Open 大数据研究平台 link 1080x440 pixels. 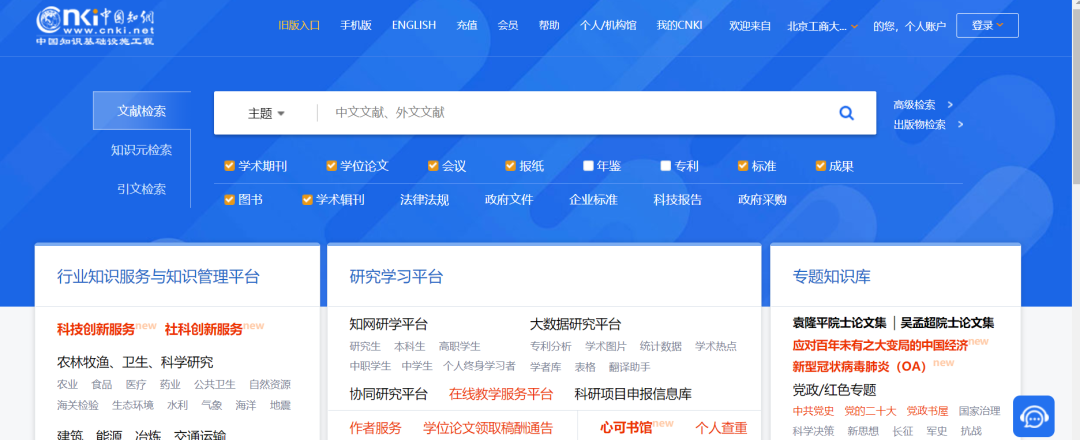point(575,324)
